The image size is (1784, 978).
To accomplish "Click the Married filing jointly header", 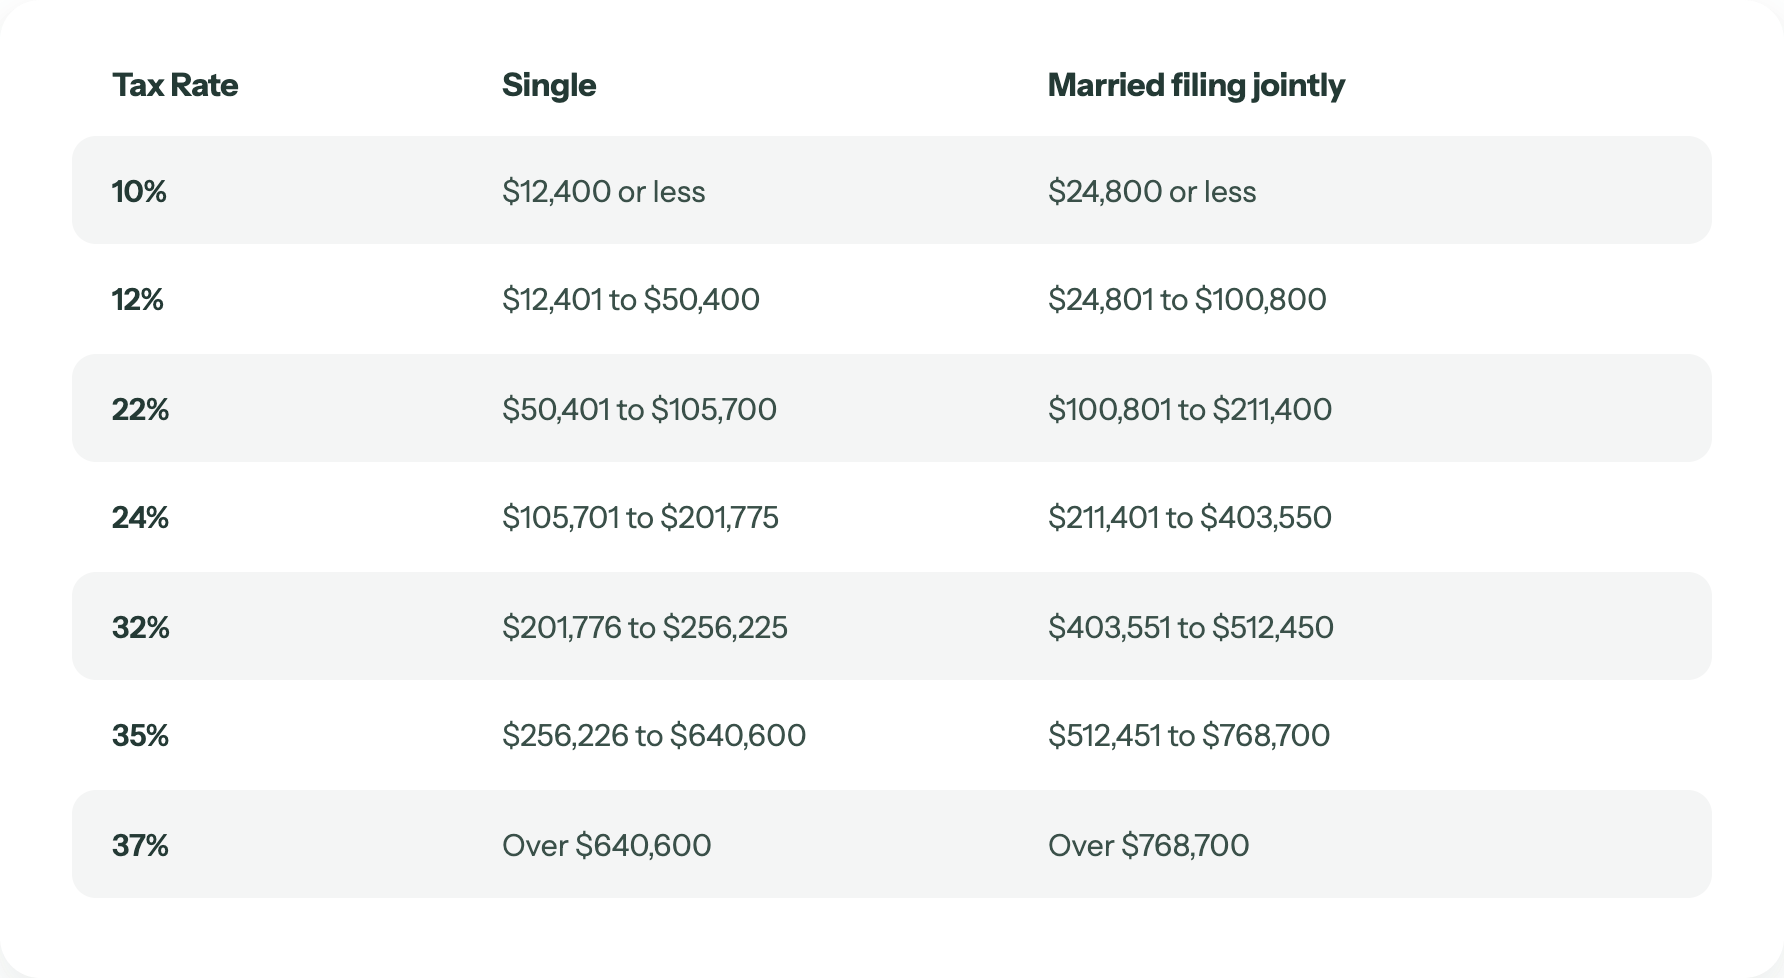I will point(1196,86).
